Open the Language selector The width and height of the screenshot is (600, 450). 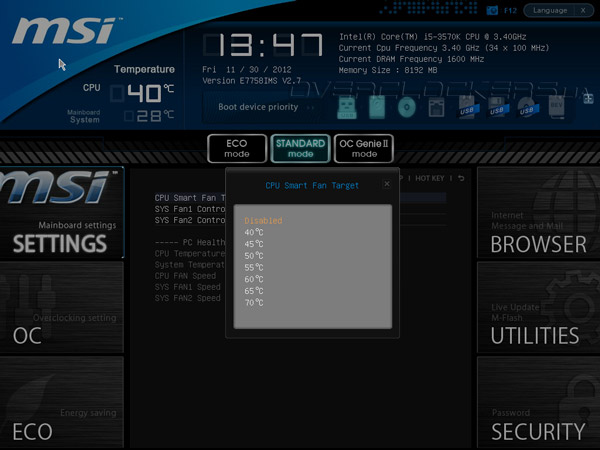point(550,10)
